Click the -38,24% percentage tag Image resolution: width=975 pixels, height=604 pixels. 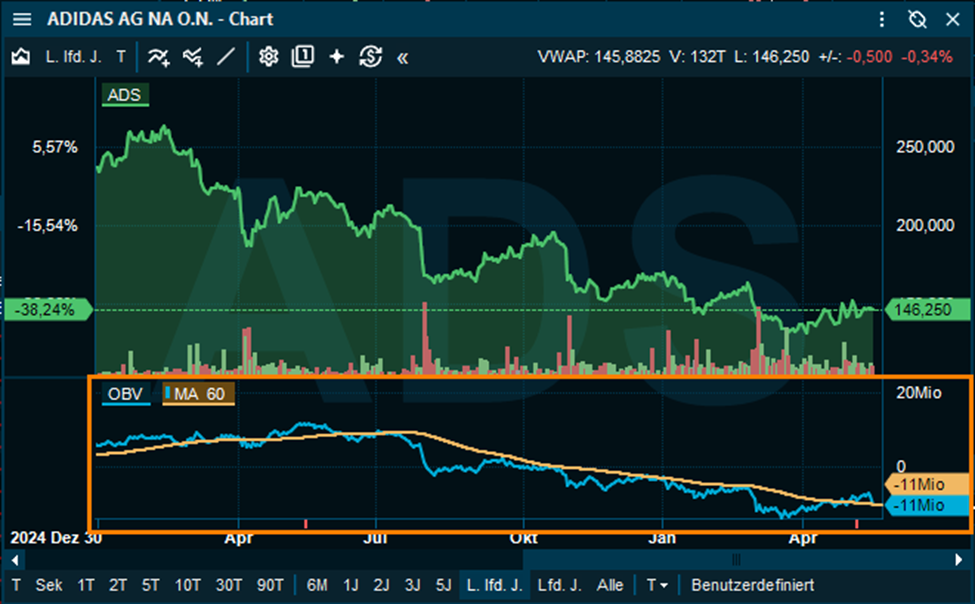(47, 310)
